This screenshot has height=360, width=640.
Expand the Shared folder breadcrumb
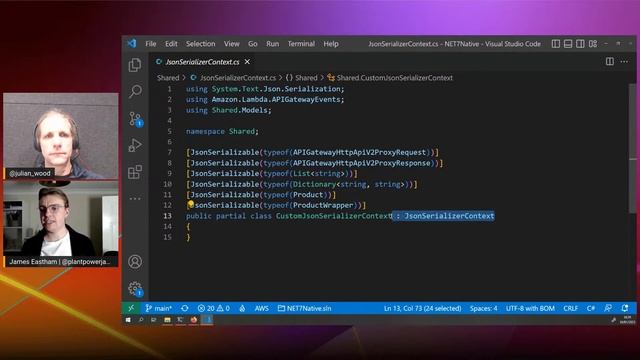[x=168, y=78]
